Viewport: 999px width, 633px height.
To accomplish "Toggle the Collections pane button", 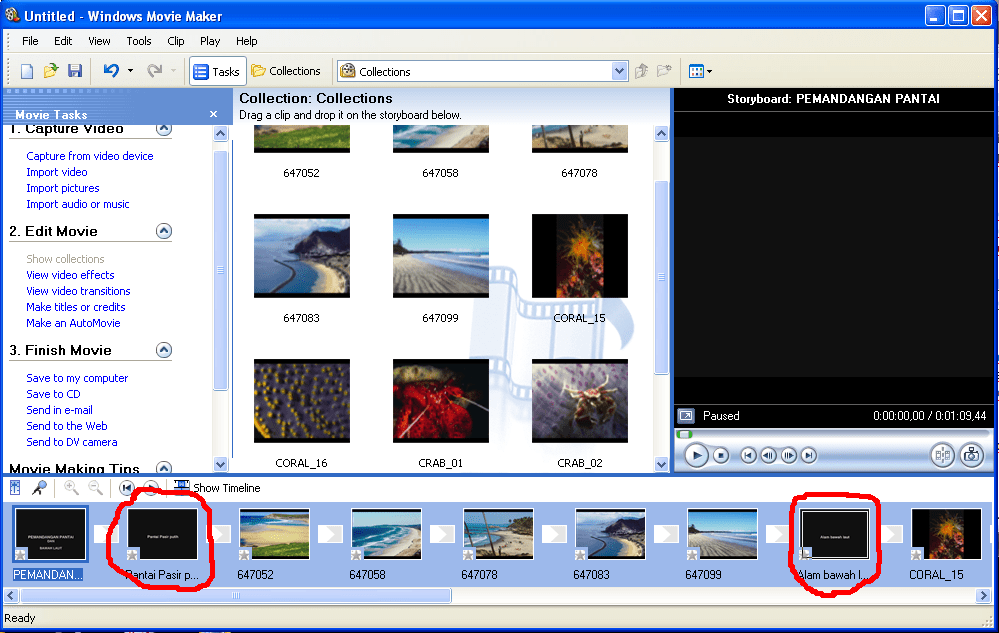I will tap(286, 71).
